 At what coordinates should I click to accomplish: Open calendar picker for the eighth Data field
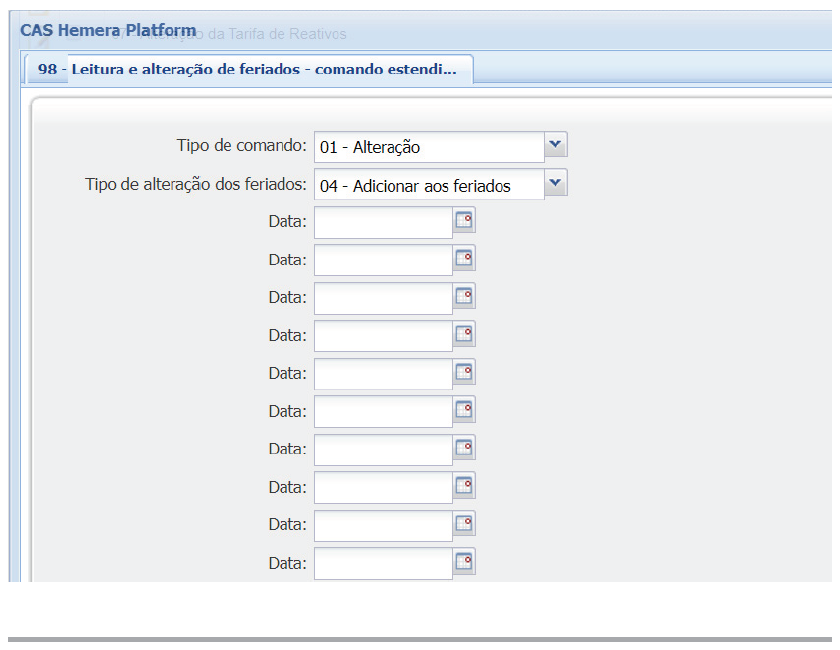pos(464,487)
